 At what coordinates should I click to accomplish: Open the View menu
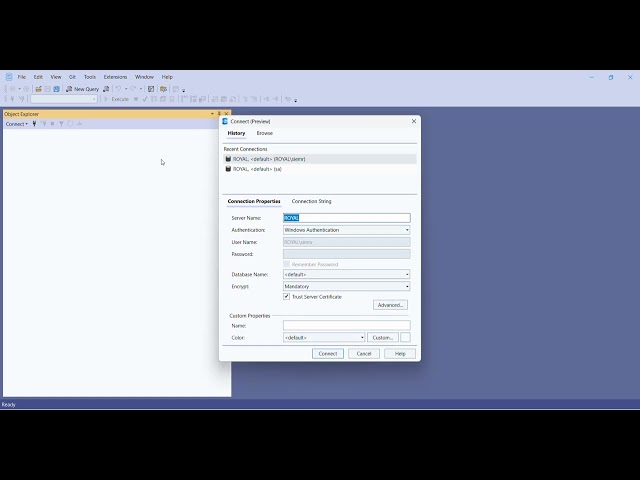click(56, 77)
